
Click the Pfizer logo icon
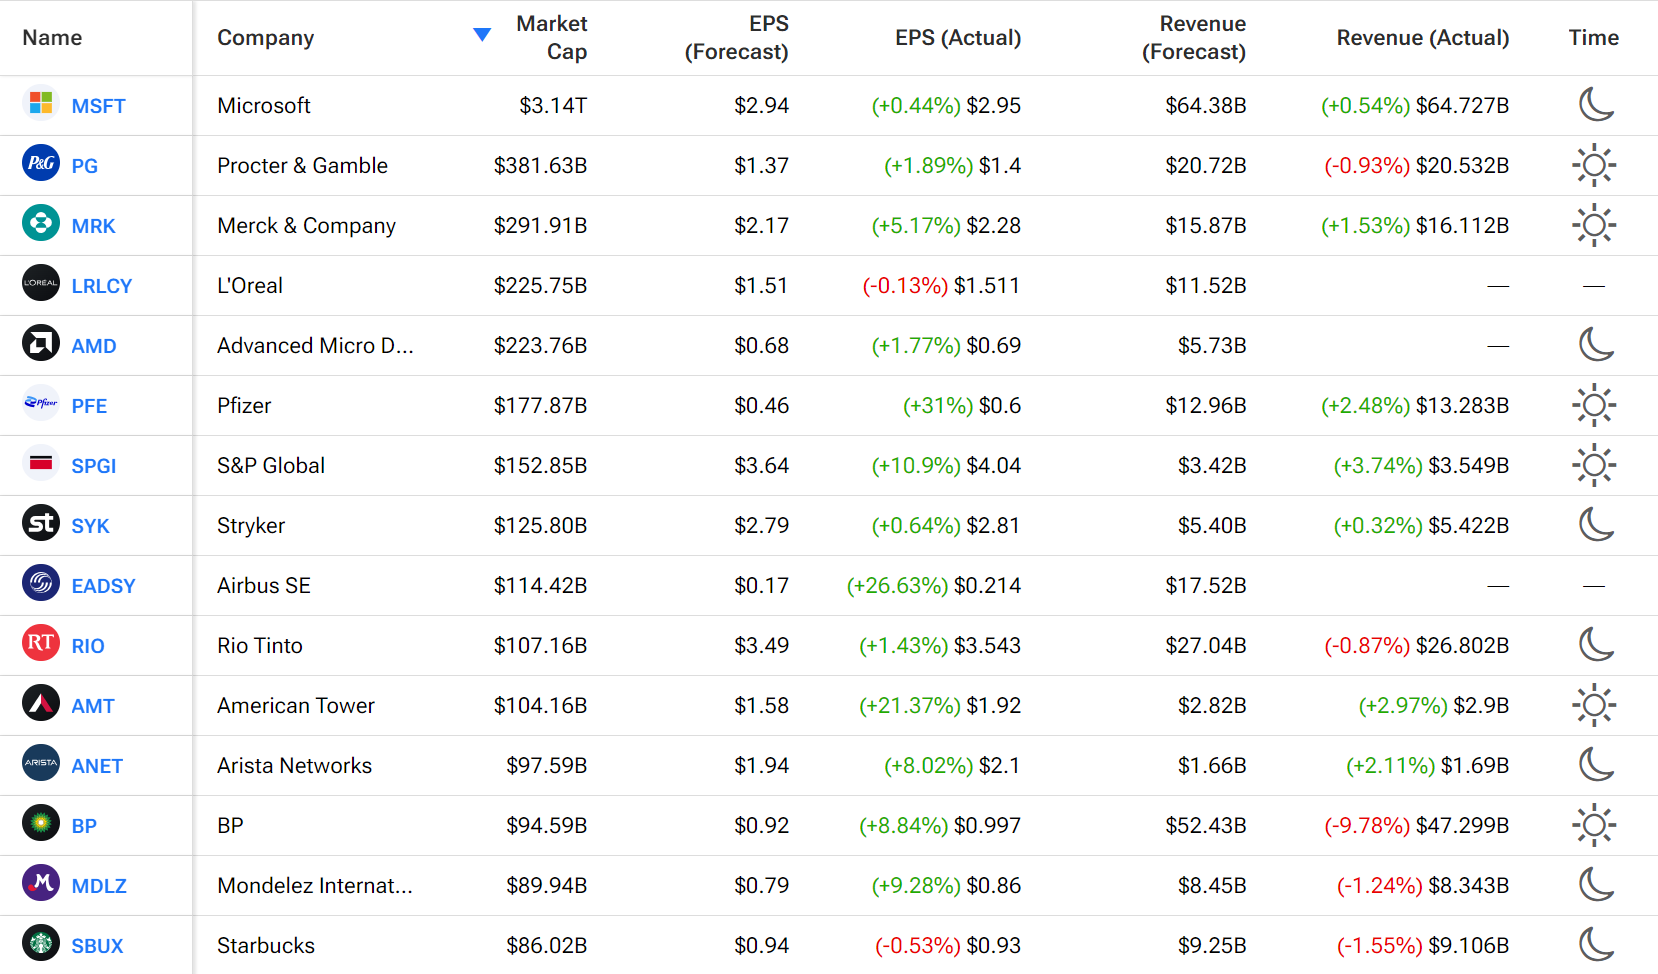41,403
